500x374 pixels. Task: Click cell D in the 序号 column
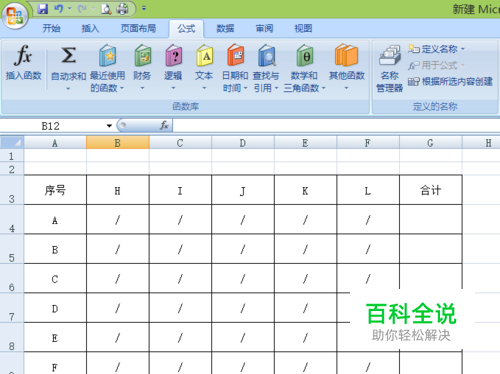pos(55,308)
